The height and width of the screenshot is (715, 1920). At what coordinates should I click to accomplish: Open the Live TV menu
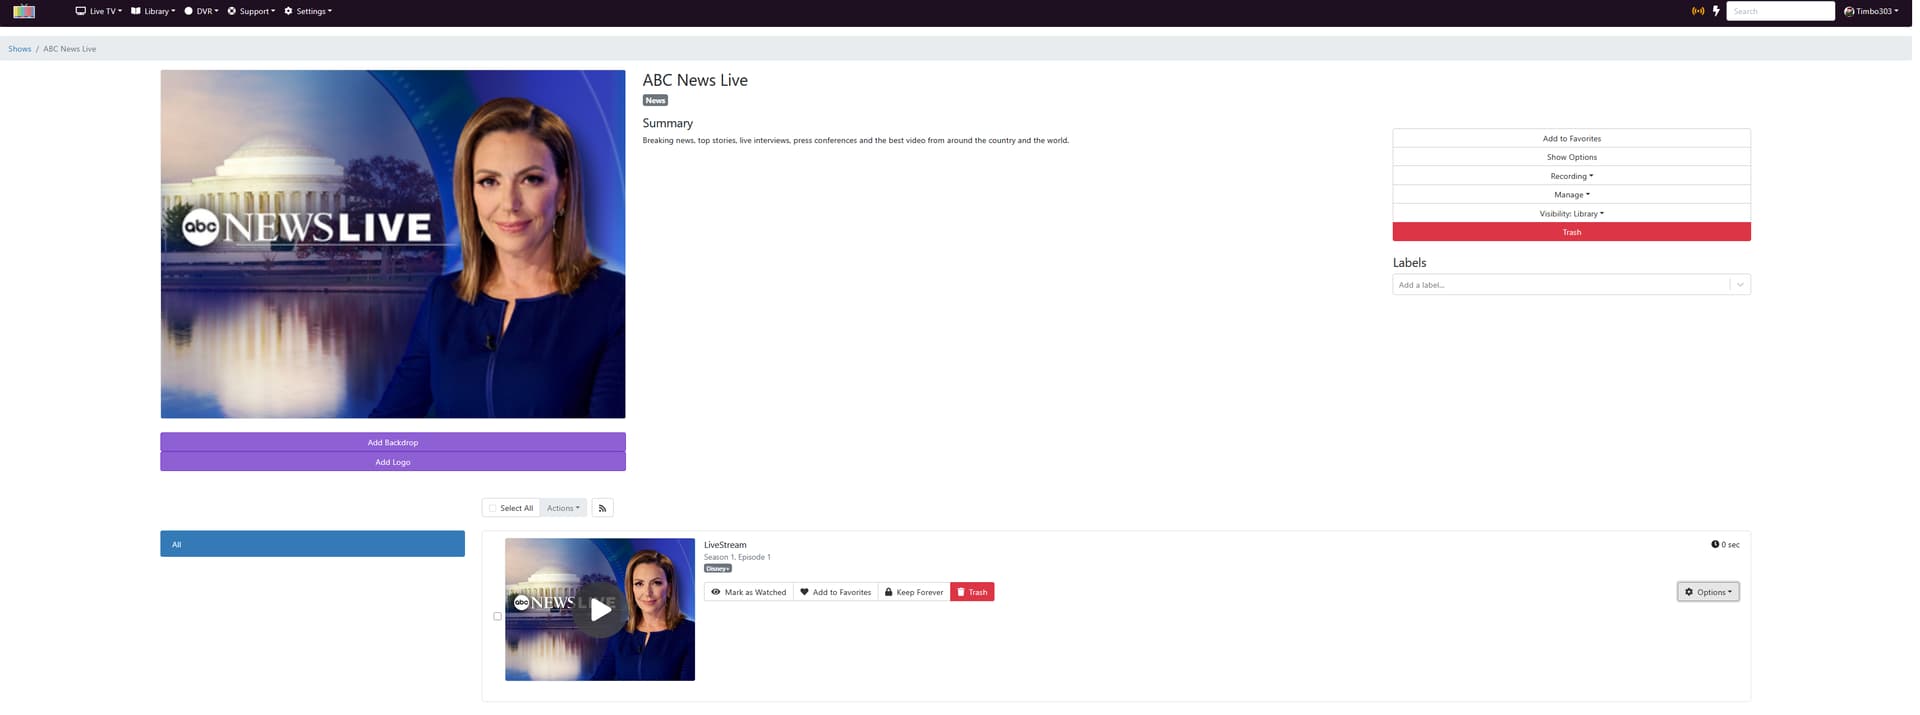click(99, 11)
